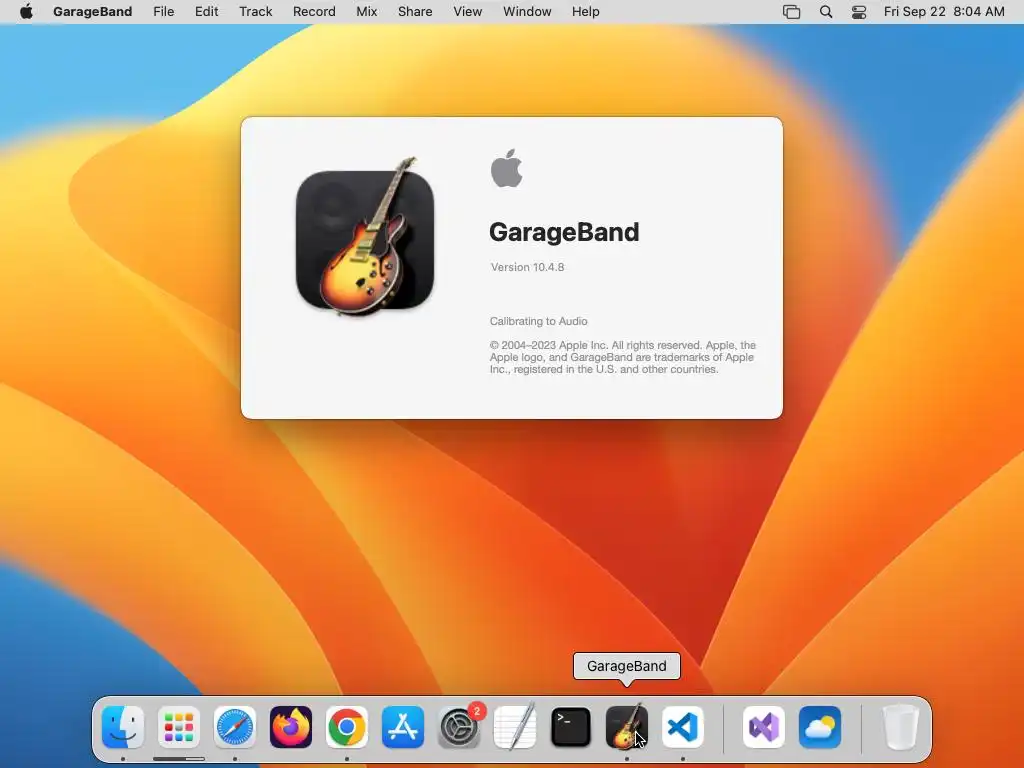Open the Mix menu
This screenshot has width=1024, height=768.
click(366, 11)
